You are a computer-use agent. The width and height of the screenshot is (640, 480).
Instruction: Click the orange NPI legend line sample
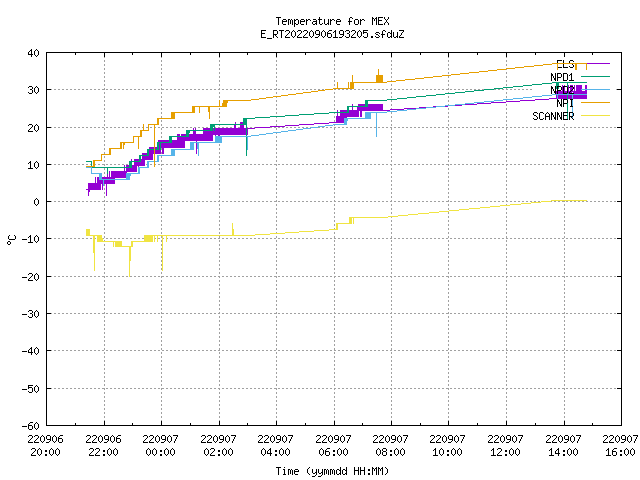click(595, 102)
